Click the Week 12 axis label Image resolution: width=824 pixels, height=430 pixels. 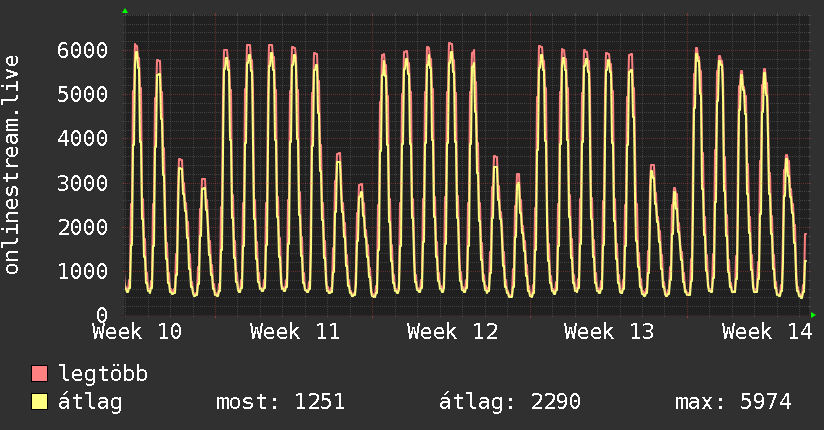pos(452,332)
